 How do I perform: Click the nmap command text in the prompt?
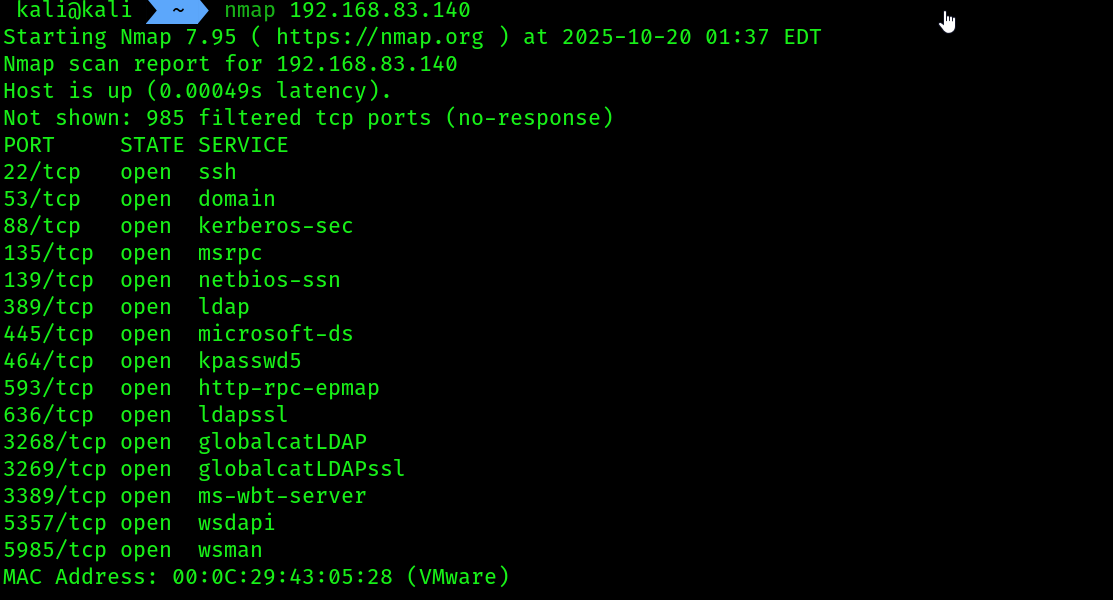point(250,11)
